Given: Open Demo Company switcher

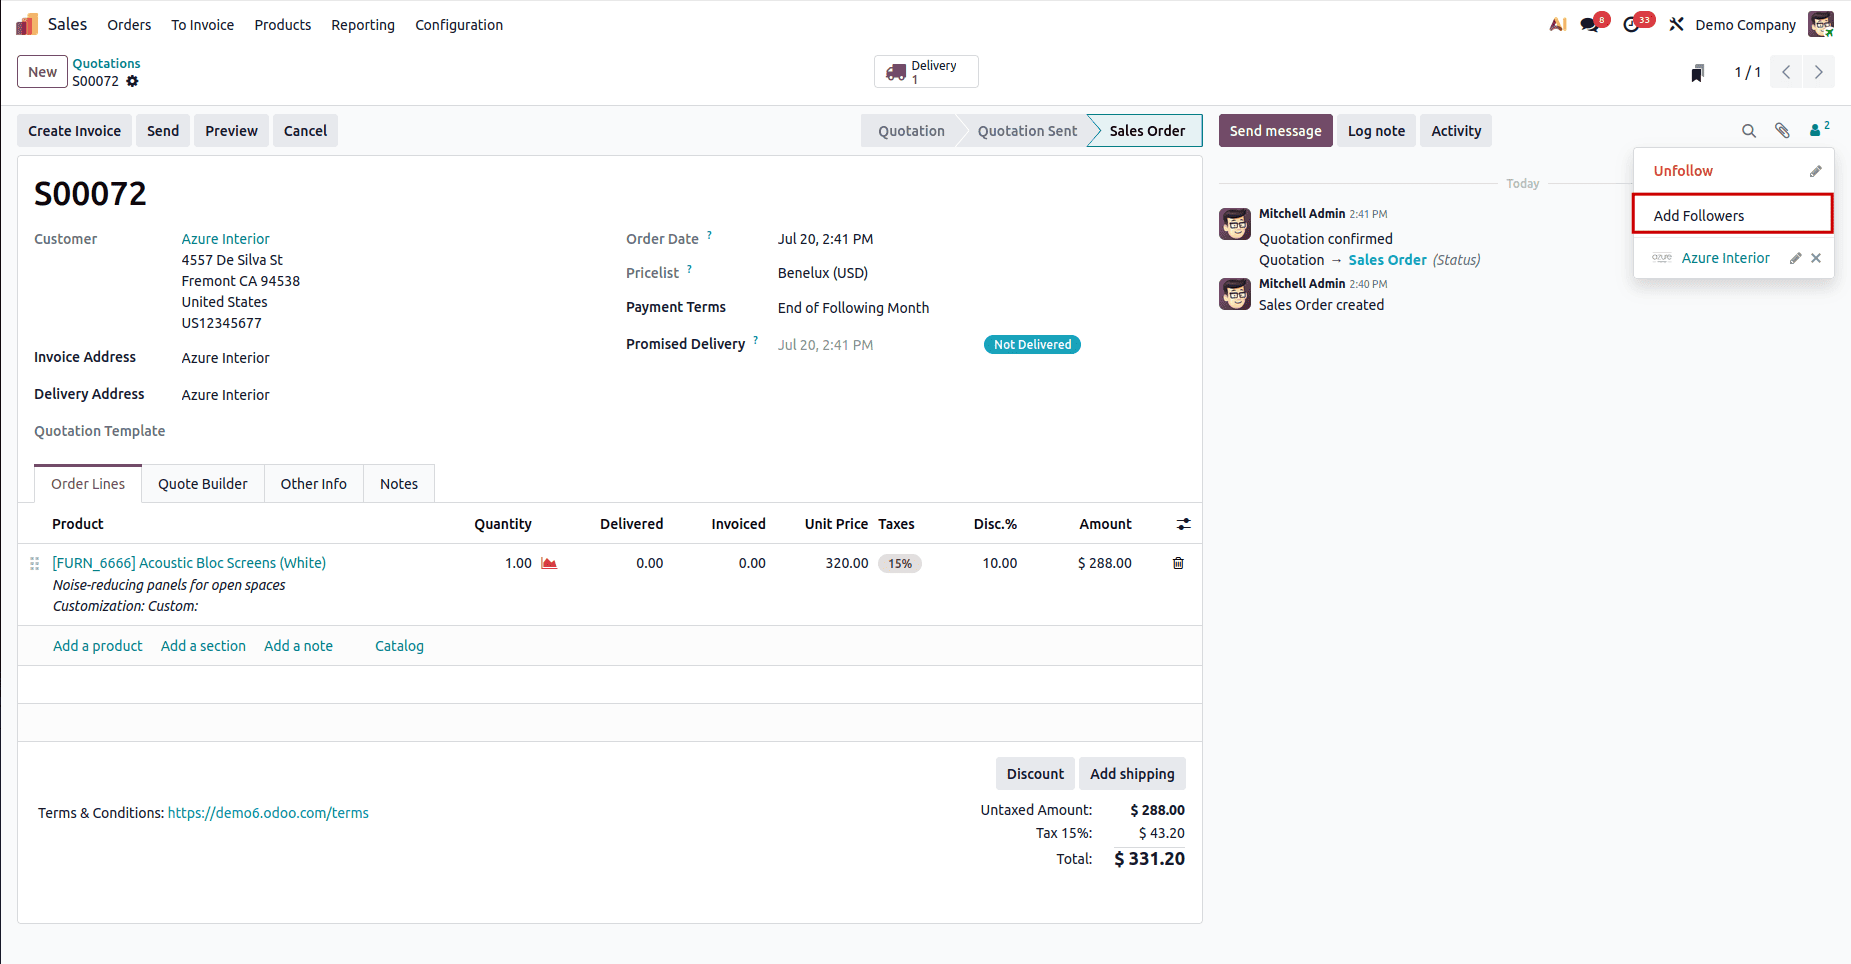Looking at the screenshot, I should (1745, 25).
